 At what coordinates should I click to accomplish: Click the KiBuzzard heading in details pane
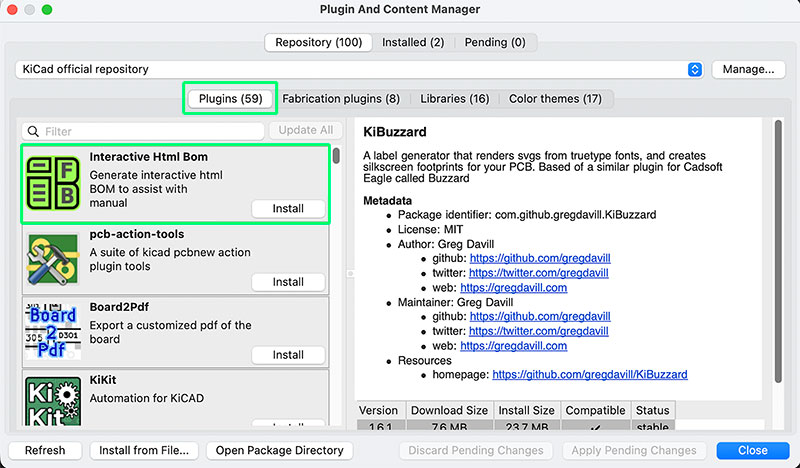[394, 132]
